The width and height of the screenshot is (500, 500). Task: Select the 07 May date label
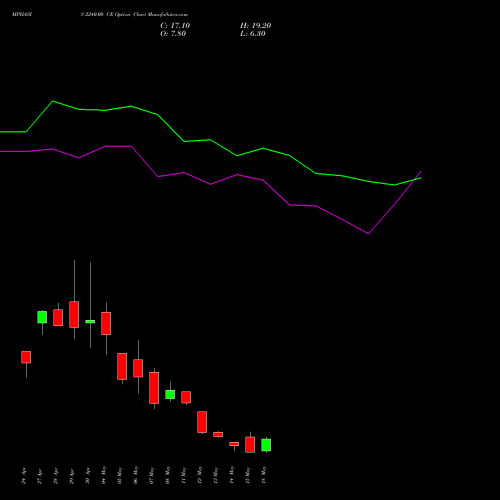pyautogui.click(x=152, y=475)
